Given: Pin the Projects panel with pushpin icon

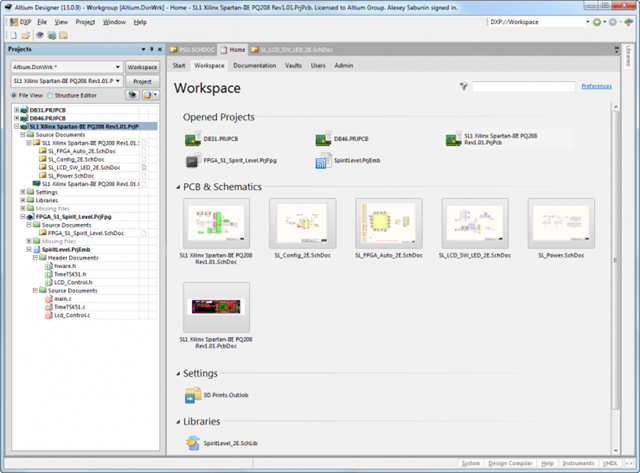Looking at the screenshot, I should tap(151, 49).
